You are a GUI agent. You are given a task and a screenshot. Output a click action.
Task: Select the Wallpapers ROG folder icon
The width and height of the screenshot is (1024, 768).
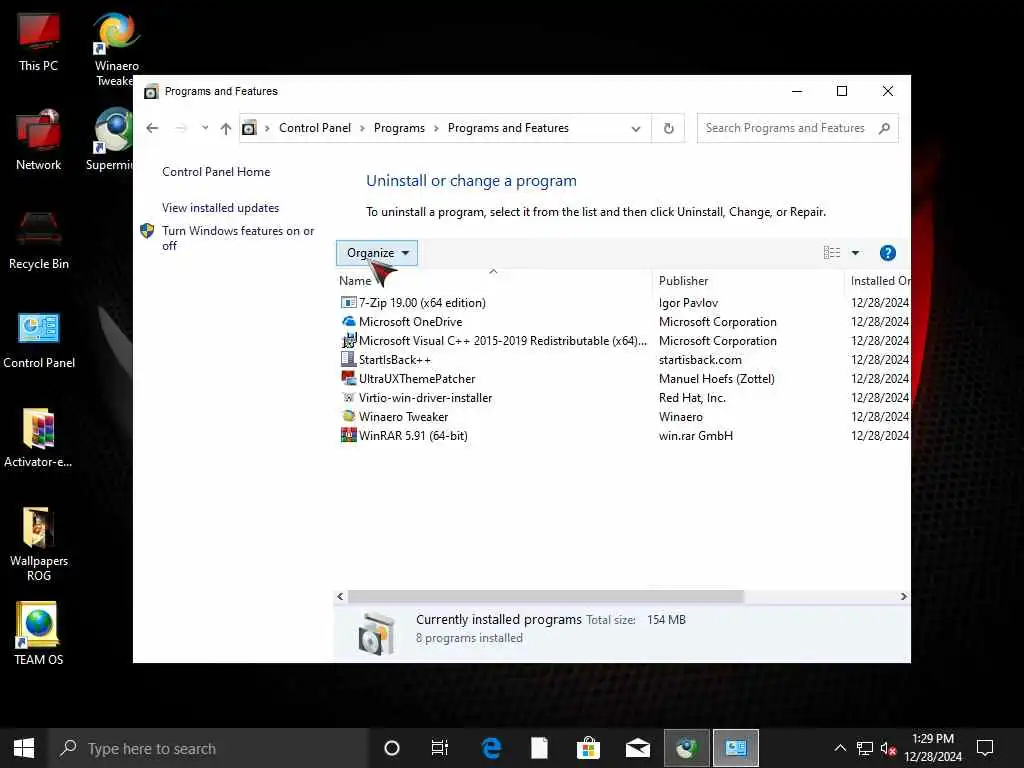point(39,544)
